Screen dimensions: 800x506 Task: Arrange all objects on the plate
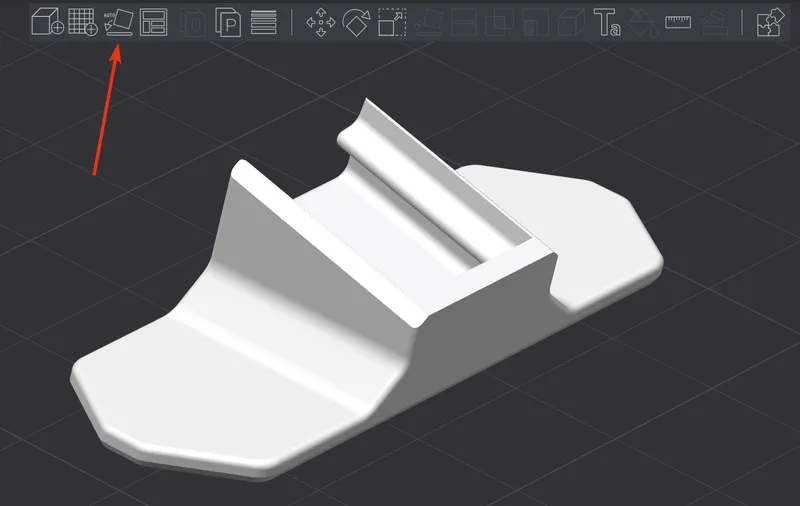click(154, 22)
